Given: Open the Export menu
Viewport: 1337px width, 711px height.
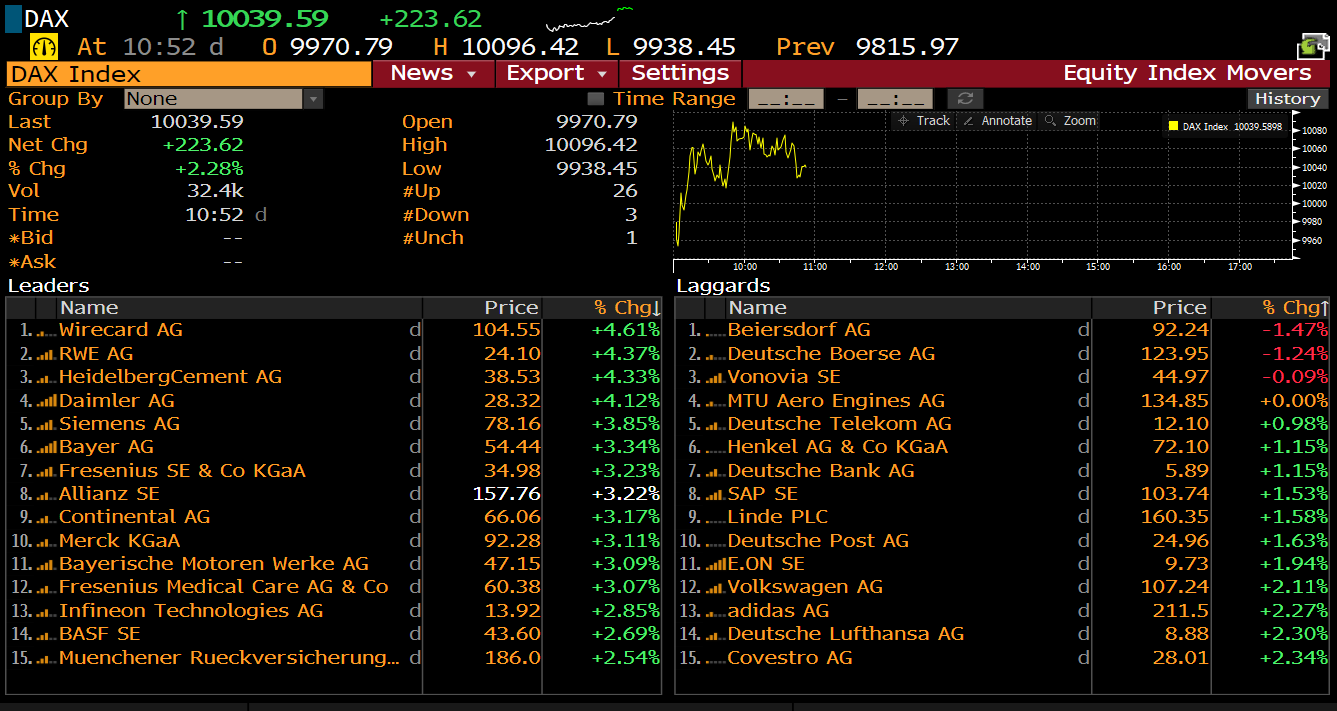Looking at the screenshot, I should pos(557,73).
